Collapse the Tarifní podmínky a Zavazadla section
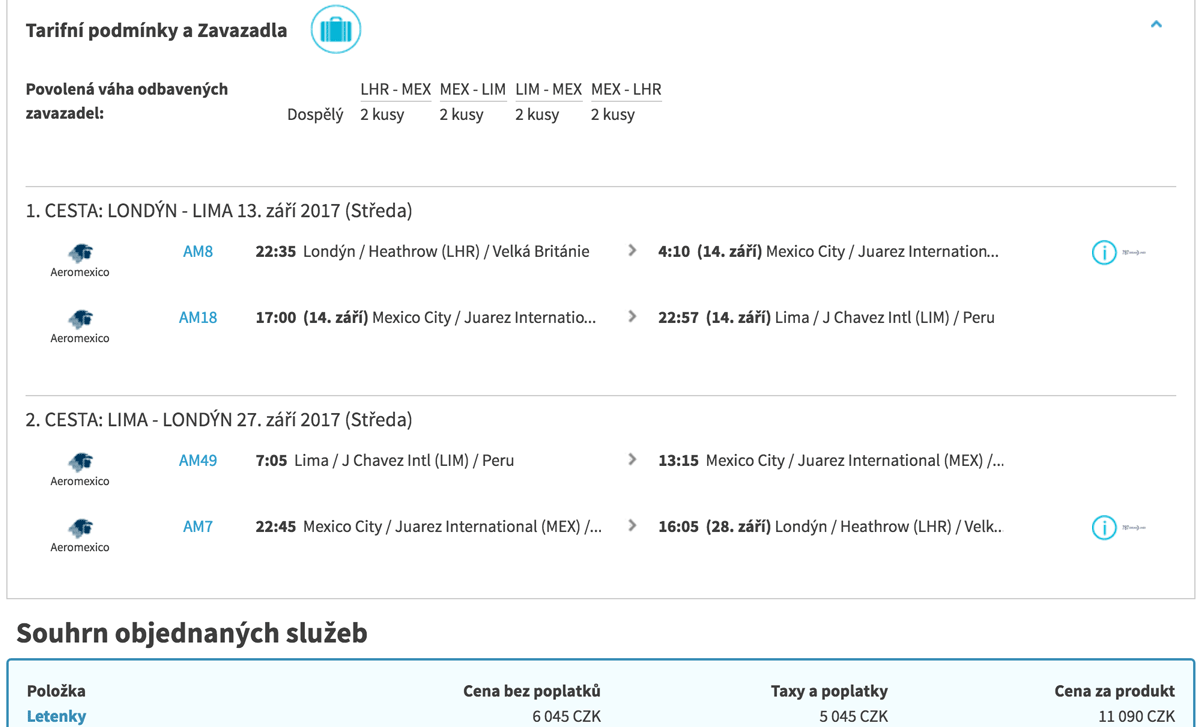 click(1156, 24)
